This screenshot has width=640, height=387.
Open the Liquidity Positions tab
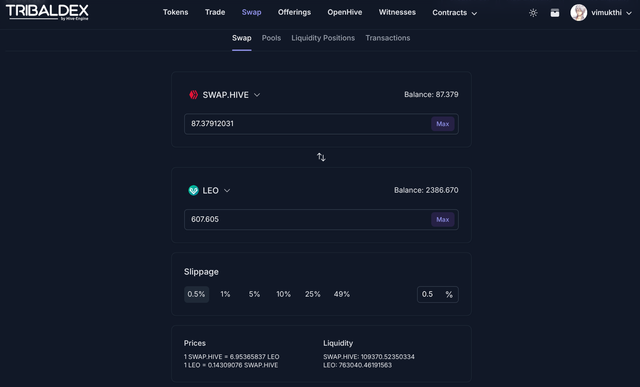pyautogui.click(x=323, y=38)
